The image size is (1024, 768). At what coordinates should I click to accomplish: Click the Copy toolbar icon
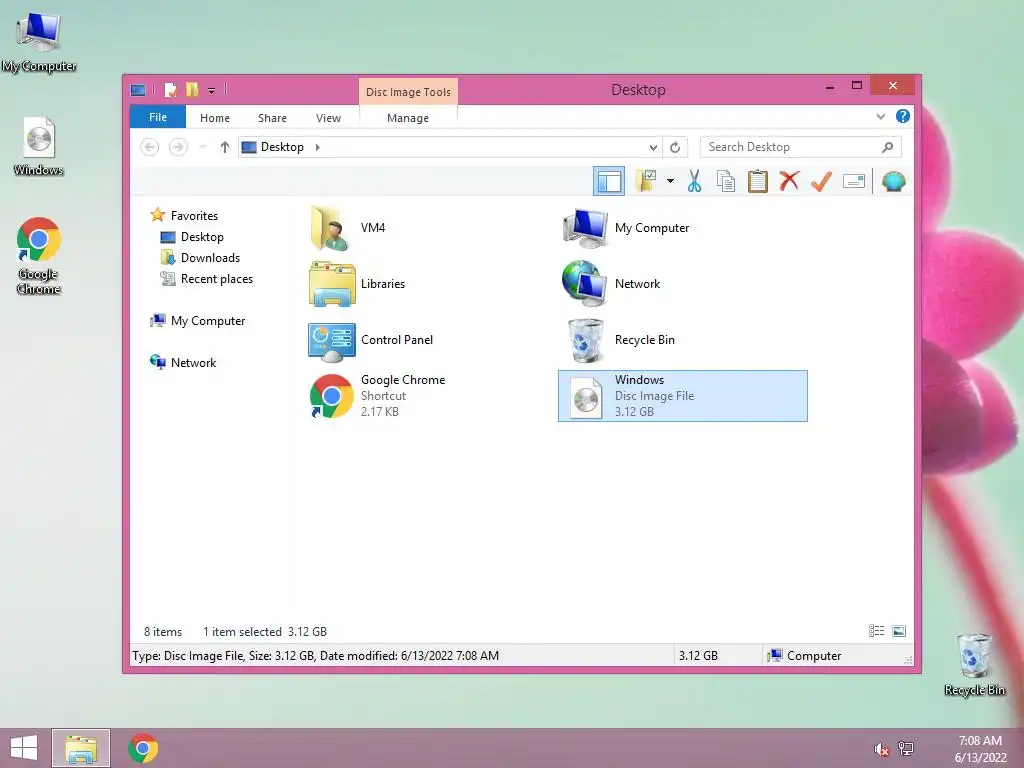point(726,181)
